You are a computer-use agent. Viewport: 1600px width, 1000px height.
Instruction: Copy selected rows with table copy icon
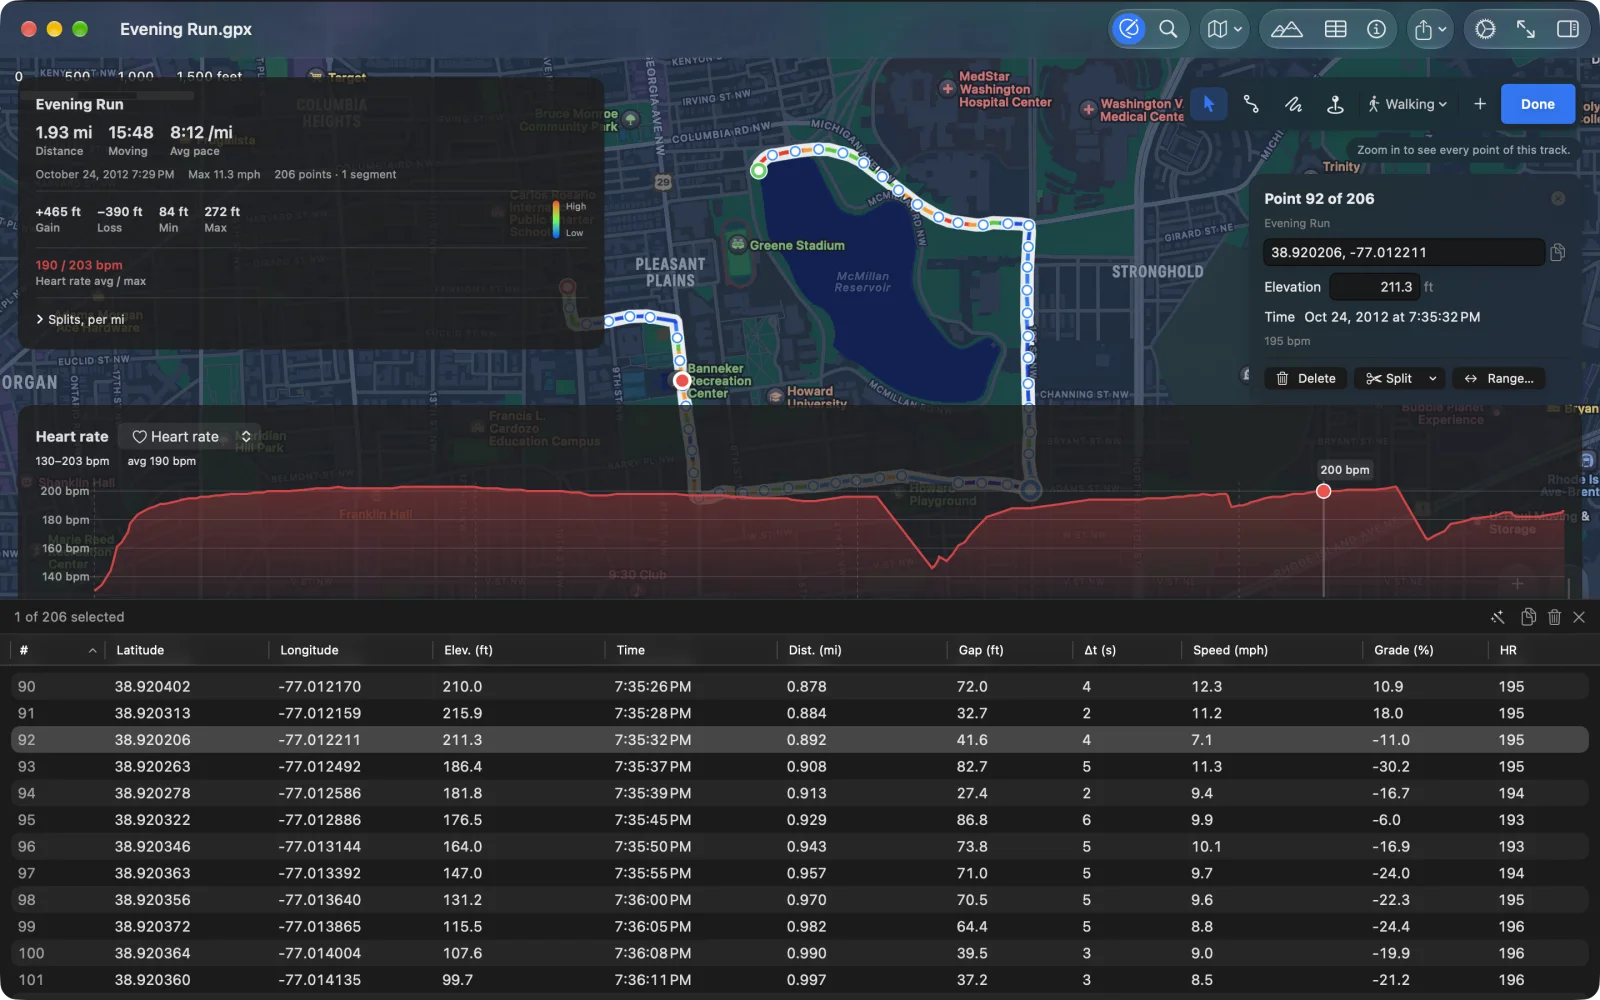click(x=1528, y=617)
